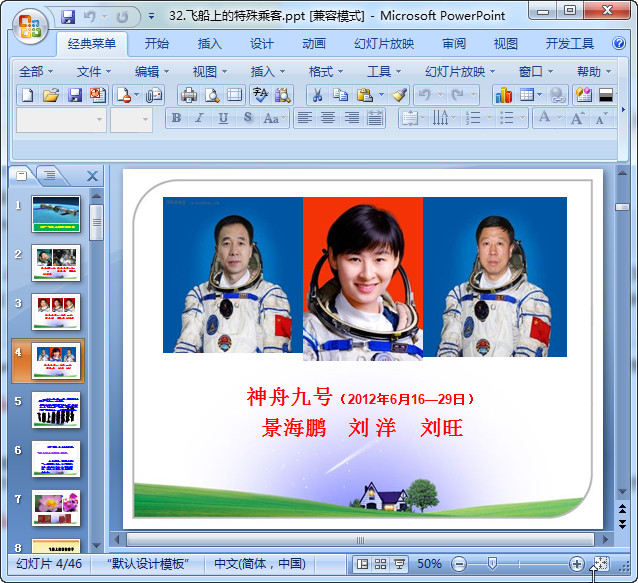Switch to 开始 ribbon tab
Image resolution: width=638 pixels, height=583 pixels.
tap(157, 43)
